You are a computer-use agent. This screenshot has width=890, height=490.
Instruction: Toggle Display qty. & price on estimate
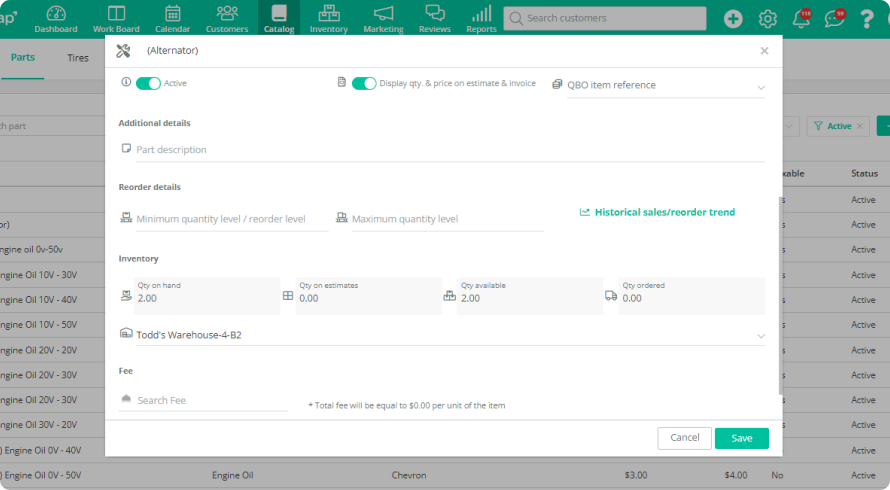click(x=364, y=84)
